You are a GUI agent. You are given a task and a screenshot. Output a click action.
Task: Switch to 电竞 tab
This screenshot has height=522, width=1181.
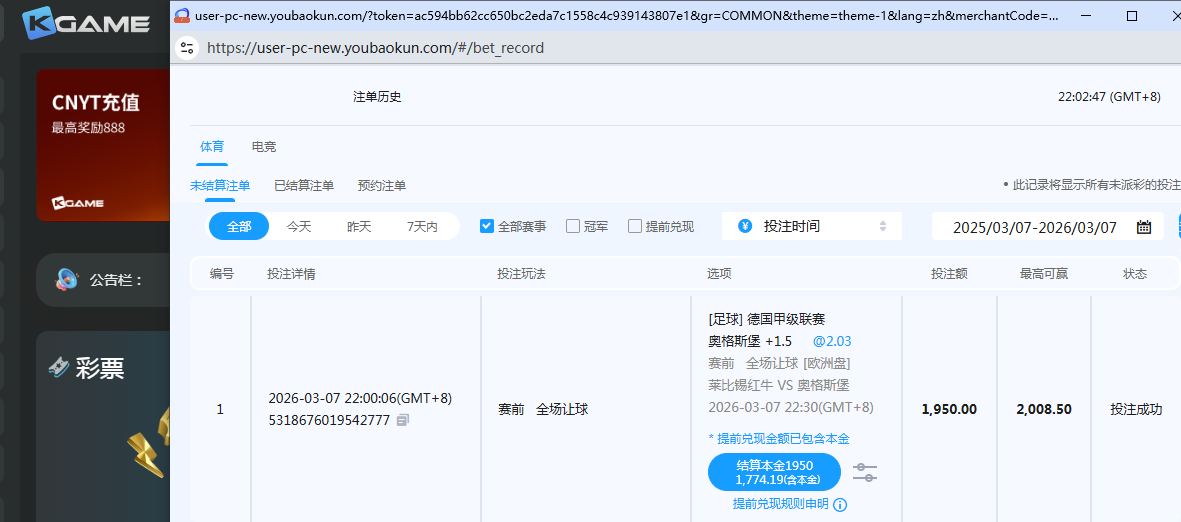click(x=264, y=147)
